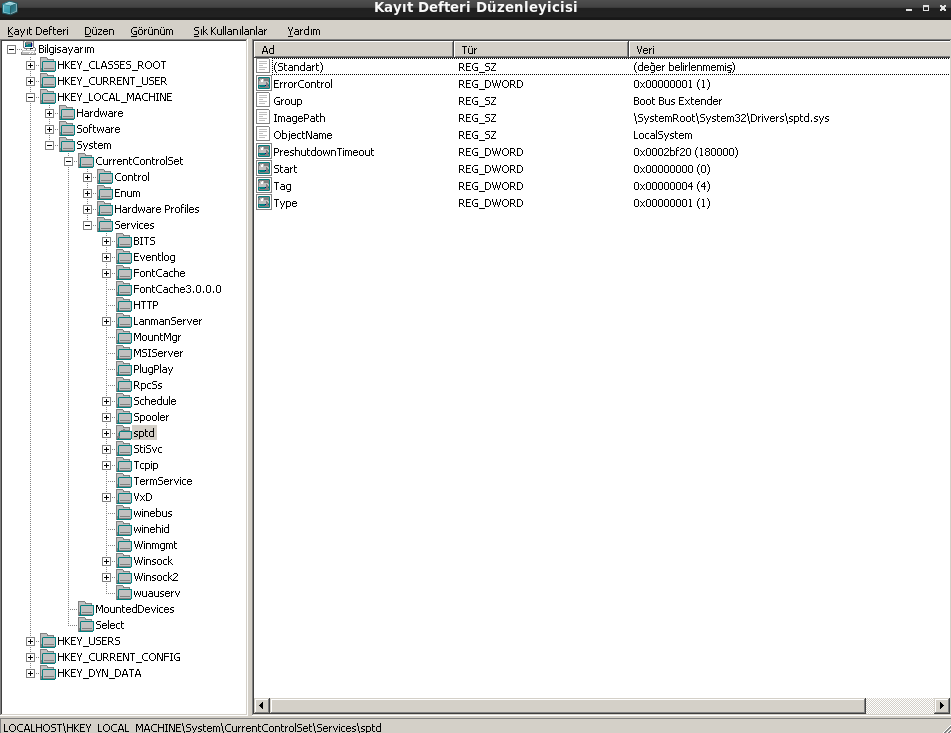Click the Type DWORD value icon
The image size is (951, 733).
point(263,202)
